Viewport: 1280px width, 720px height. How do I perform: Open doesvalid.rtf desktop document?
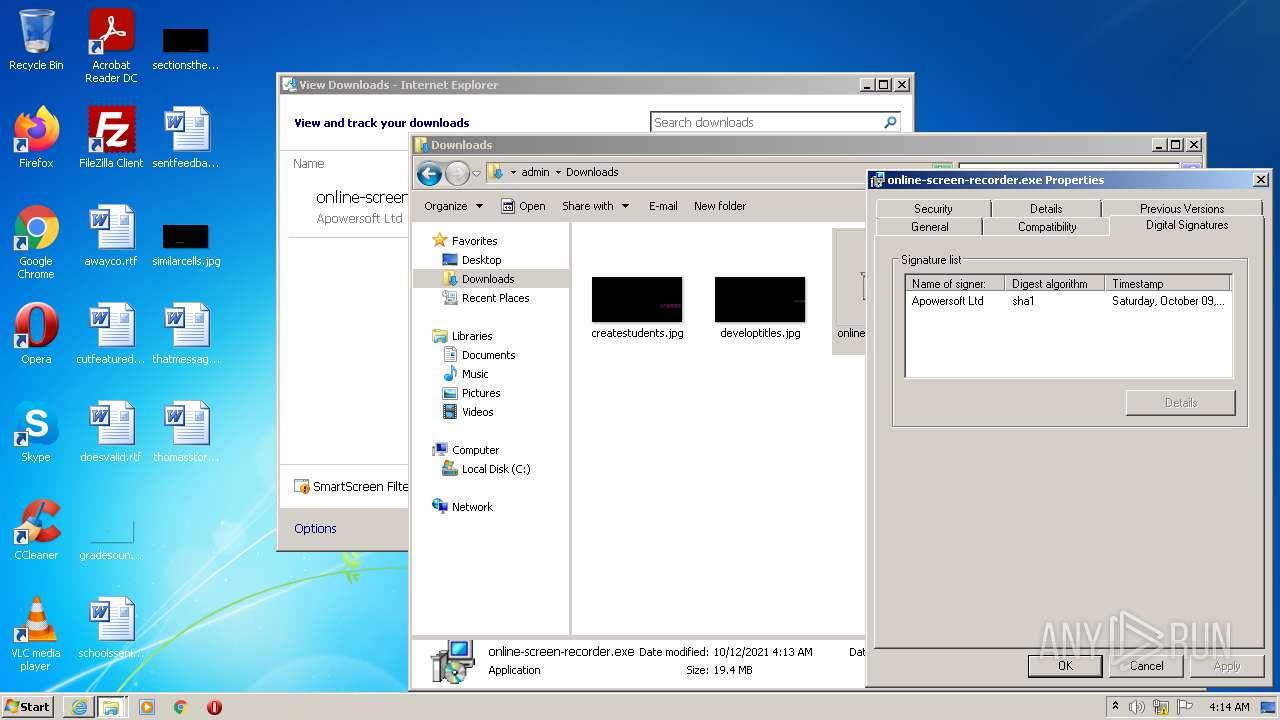[x=111, y=432]
